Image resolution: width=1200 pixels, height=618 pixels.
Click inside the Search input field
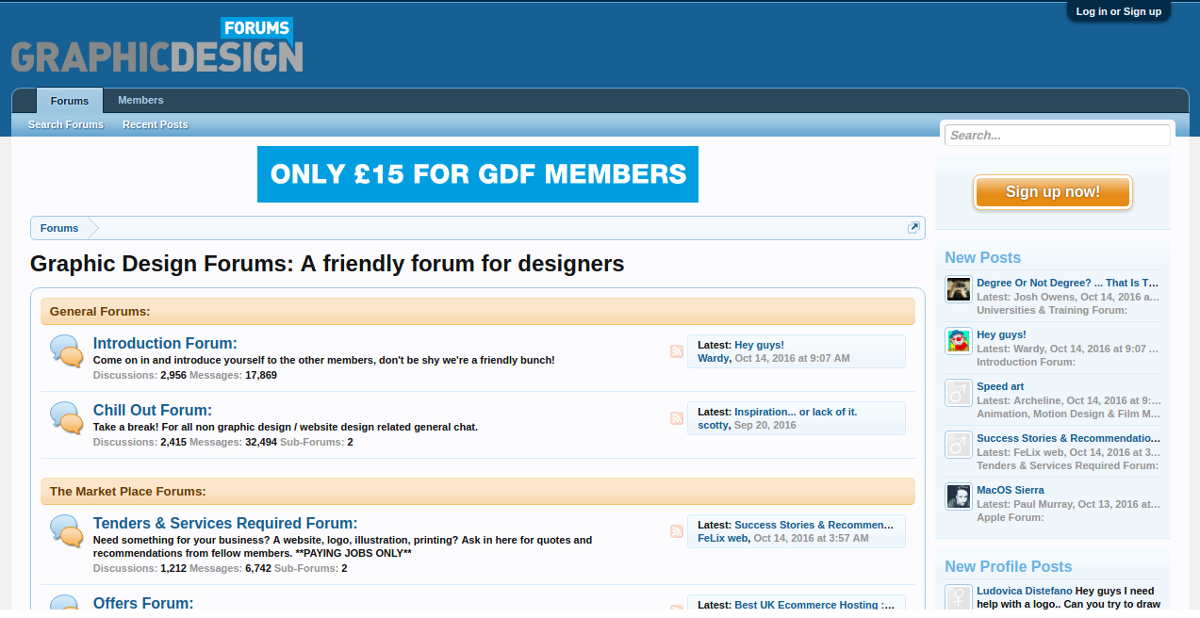tap(1056, 134)
